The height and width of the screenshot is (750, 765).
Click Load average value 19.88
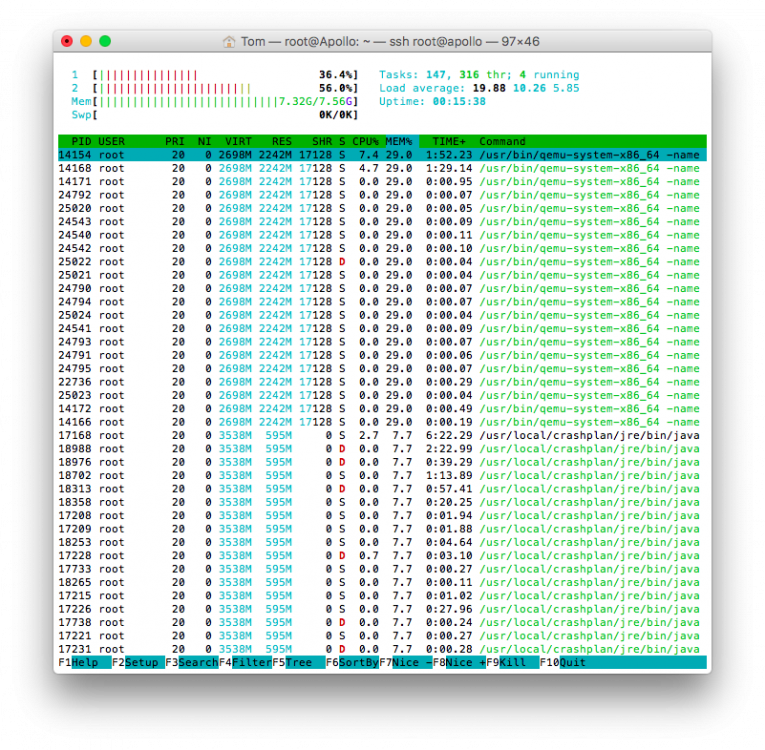pyautogui.click(x=489, y=88)
